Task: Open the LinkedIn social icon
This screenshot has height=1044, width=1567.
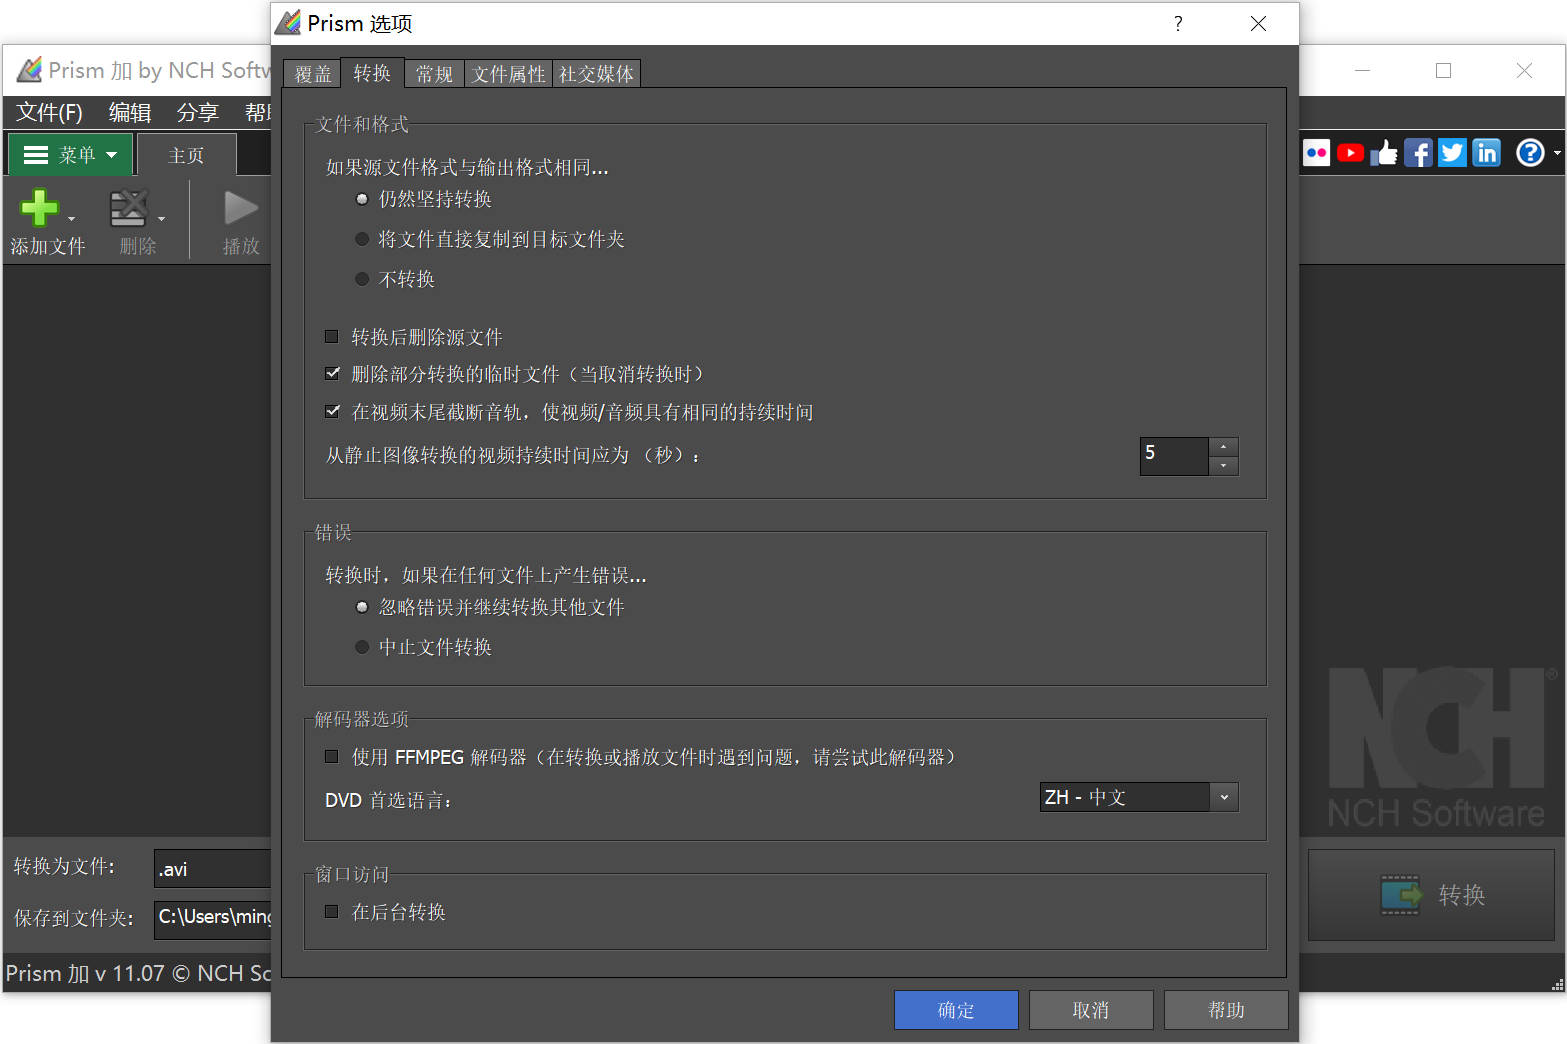Action: [1486, 153]
